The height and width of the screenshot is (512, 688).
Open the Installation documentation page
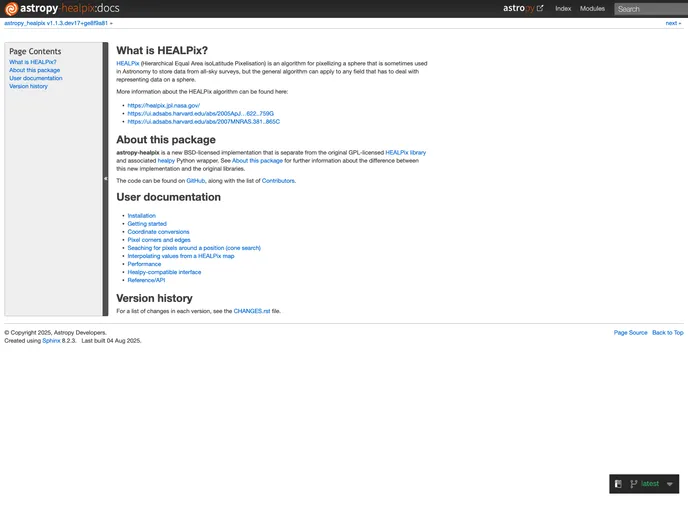141,216
